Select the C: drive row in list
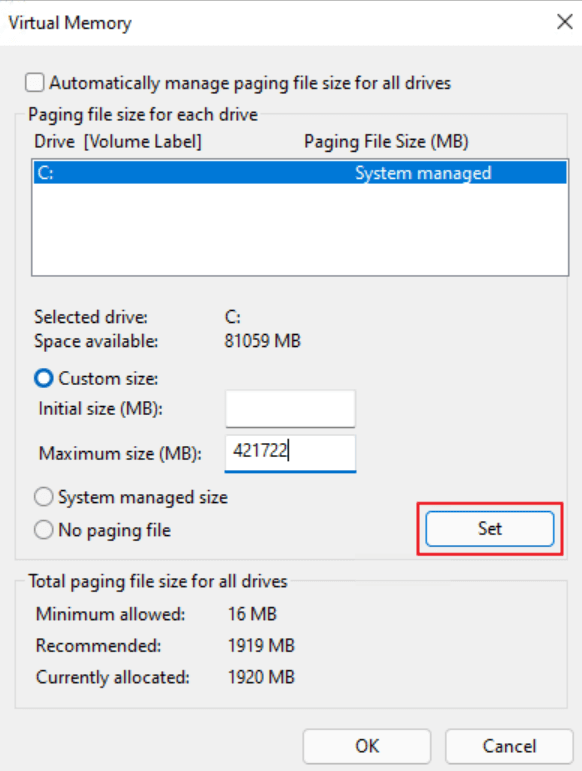Viewport: 582px width, 771px height. [x=300, y=173]
